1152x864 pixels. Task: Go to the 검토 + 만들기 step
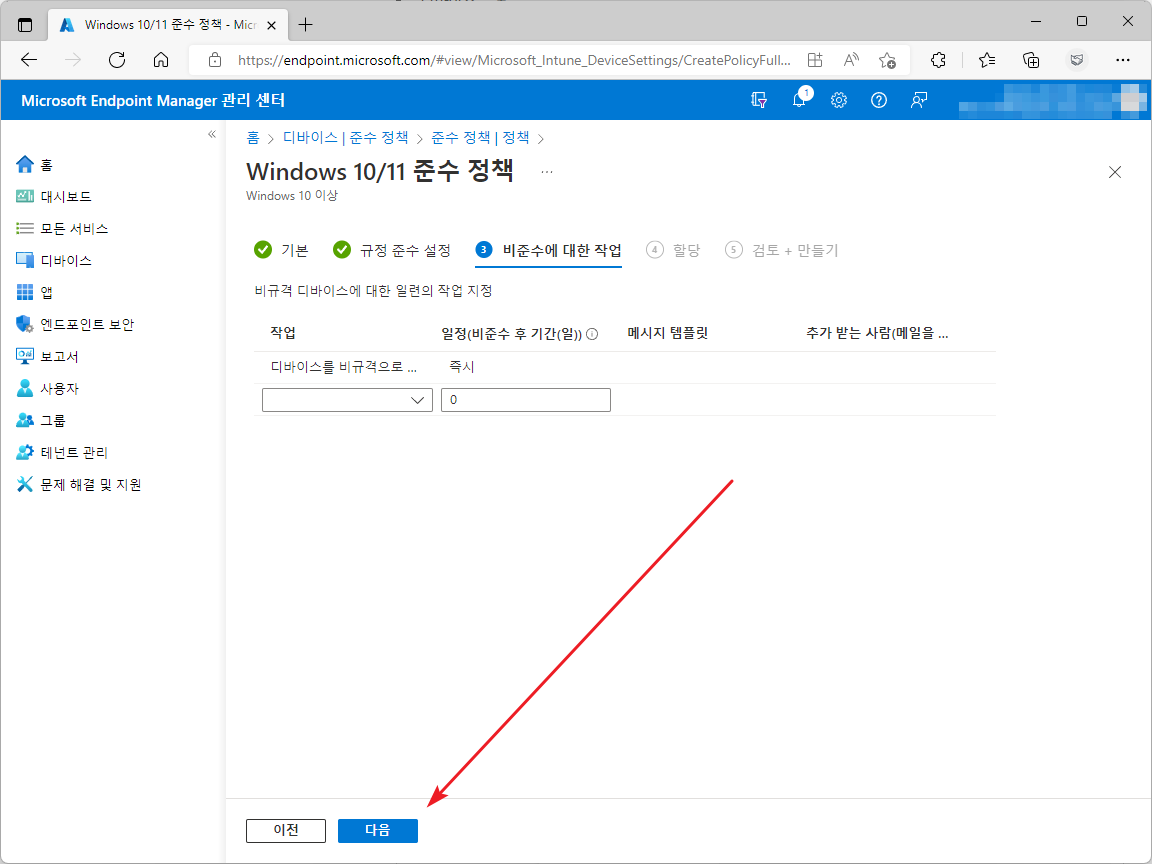[x=781, y=250]
